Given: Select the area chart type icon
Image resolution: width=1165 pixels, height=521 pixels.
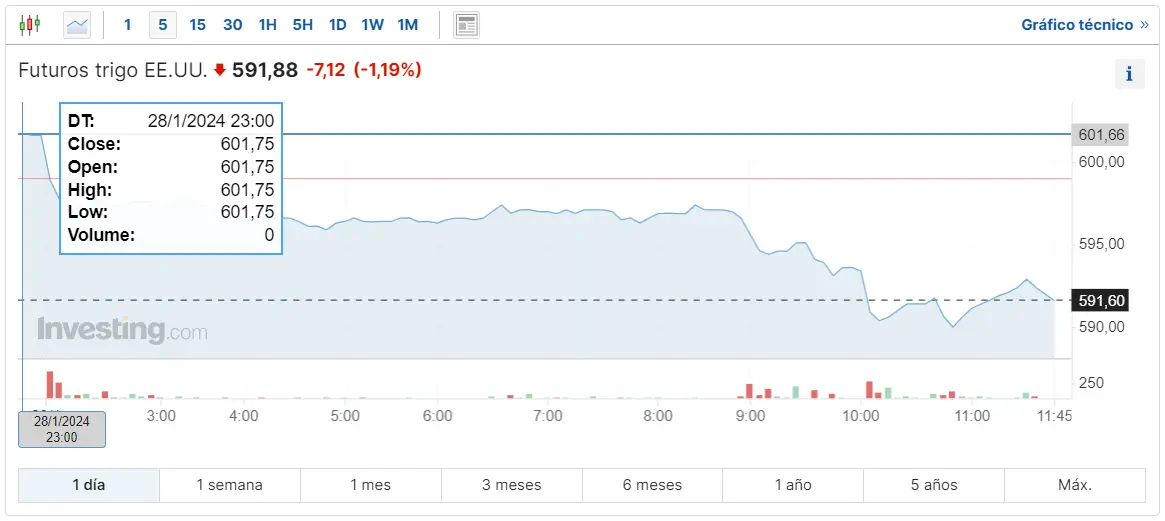Looking at the screenshot, I should click(77, 25).
